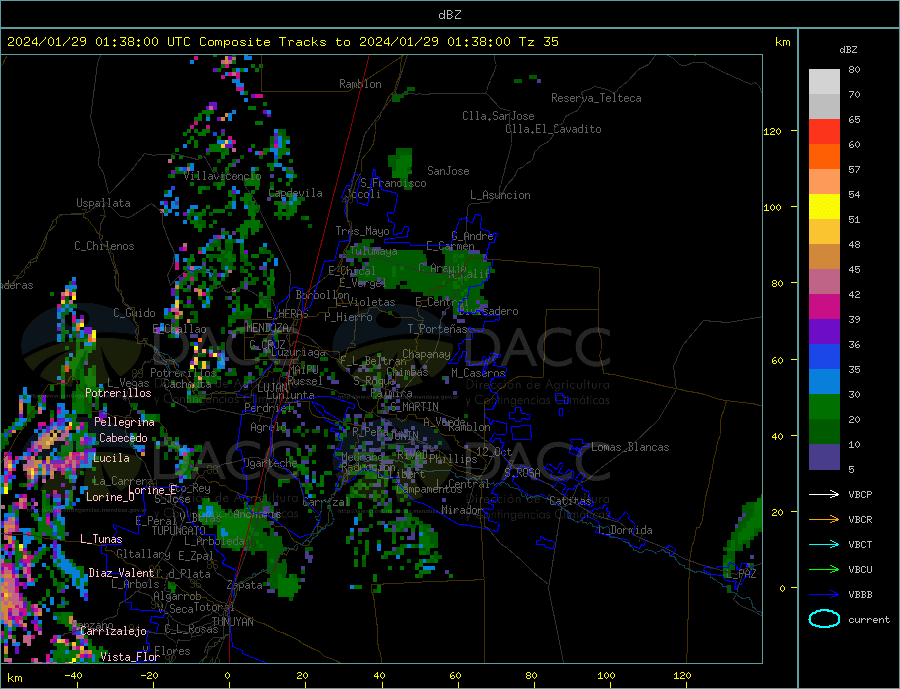The image size is (900, 689).
Task: Click the Tres_Mayo label on map
Action: pos(362,231)
